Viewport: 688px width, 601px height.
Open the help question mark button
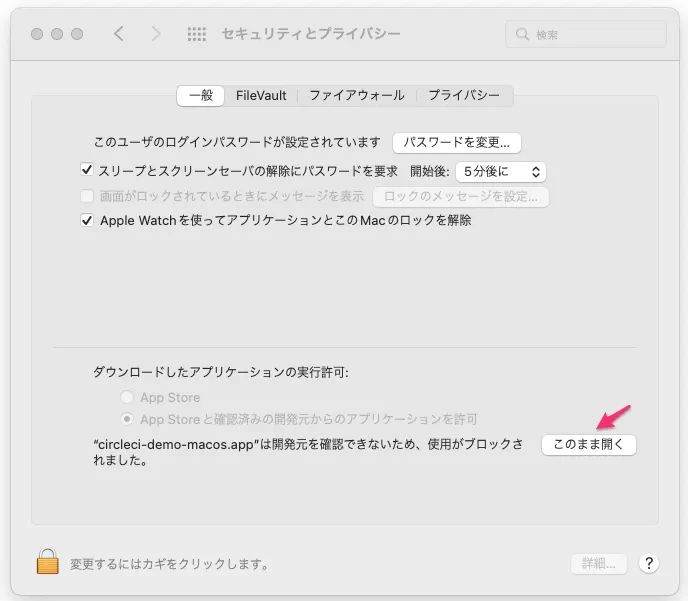[x=649, y=563]
